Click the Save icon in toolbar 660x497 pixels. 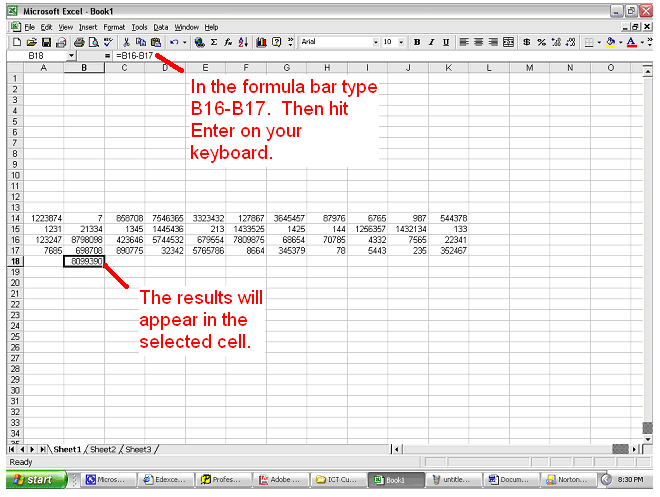coord(46,42)
